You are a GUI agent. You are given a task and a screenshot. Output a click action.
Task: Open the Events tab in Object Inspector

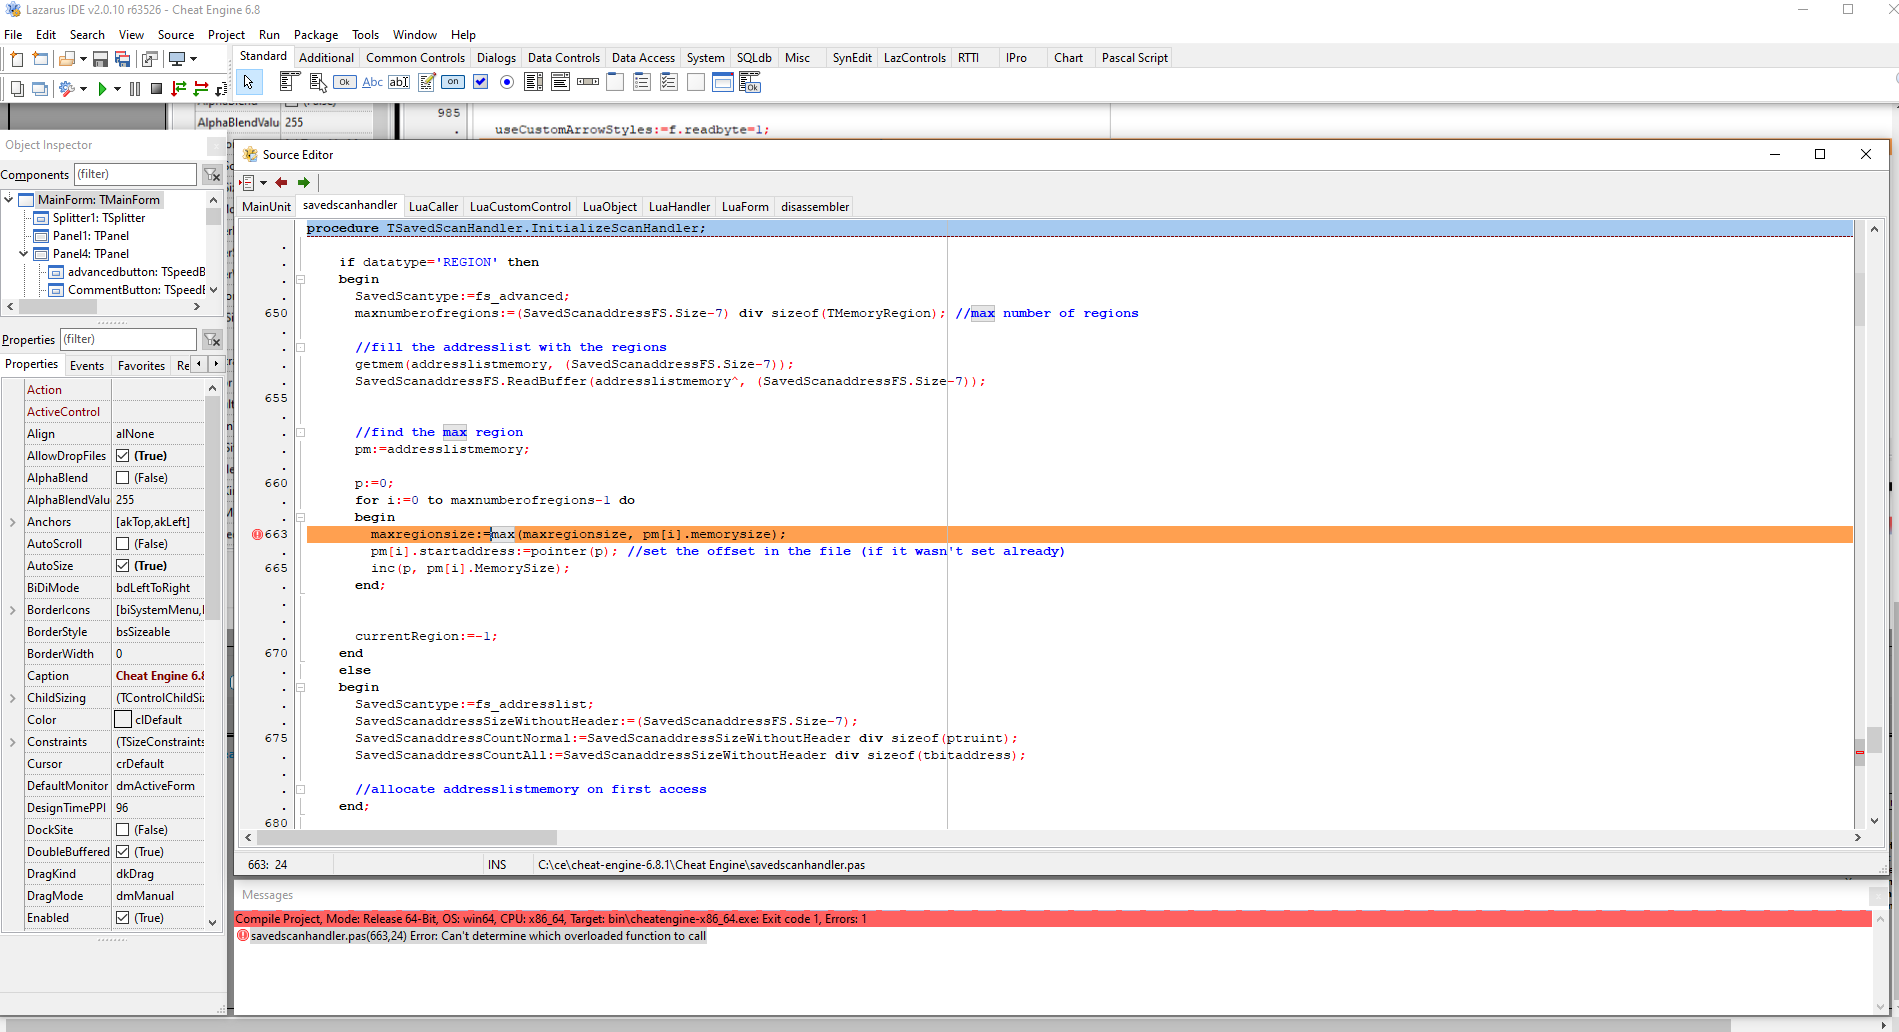point(87,365)
